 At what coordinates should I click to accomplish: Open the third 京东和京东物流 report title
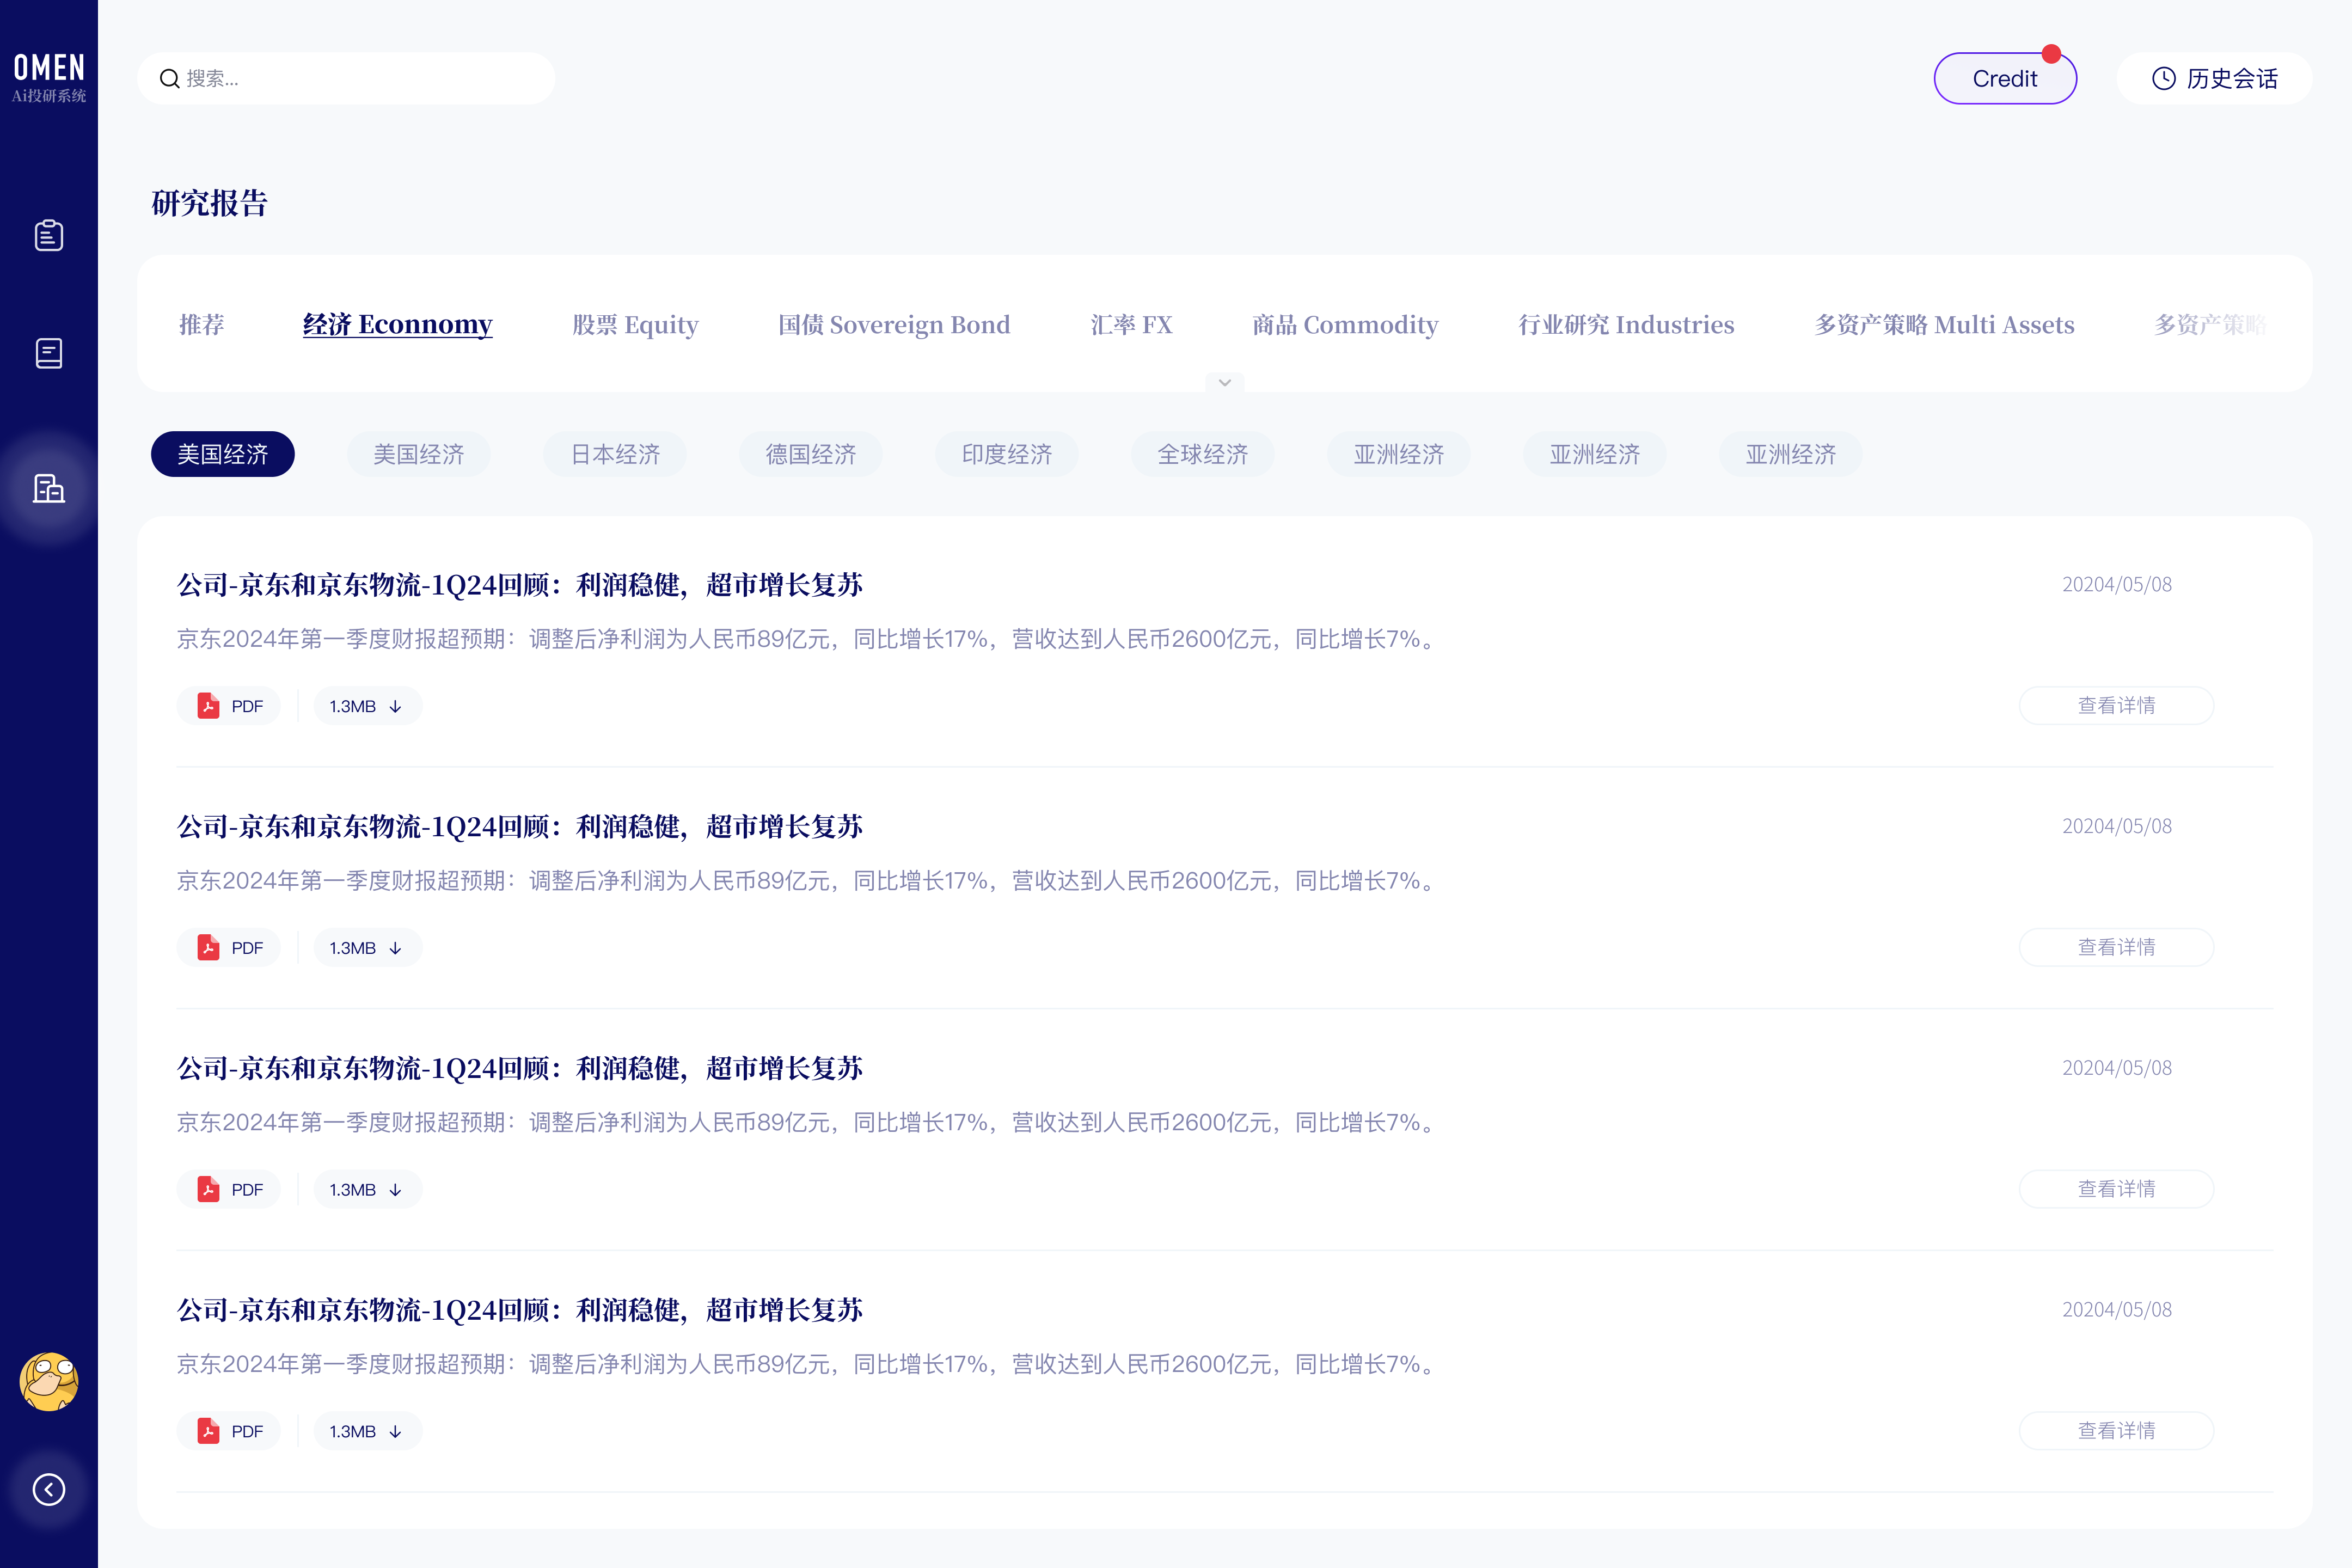(520, 1069)
